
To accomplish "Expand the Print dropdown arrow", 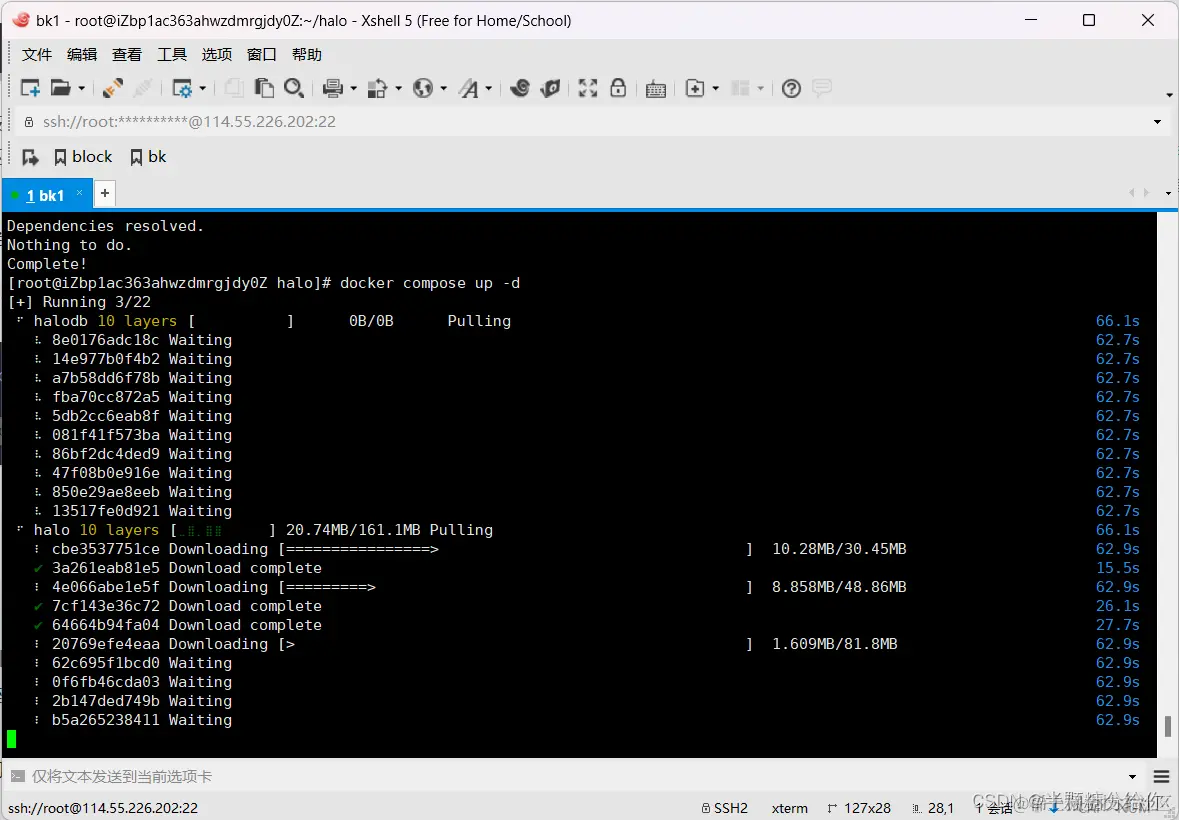I will click(x=353, y=89).
